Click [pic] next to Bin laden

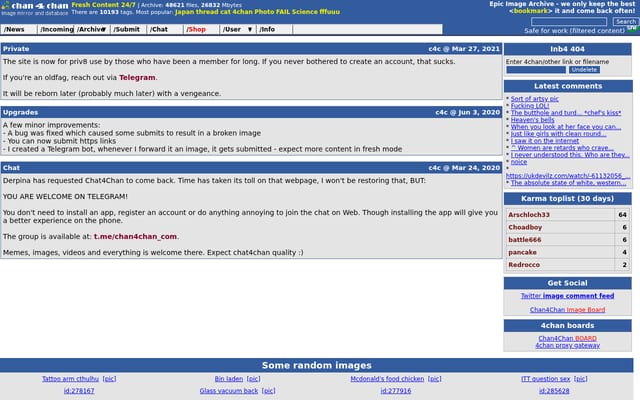pyautogui.click(x=253, y=379)
